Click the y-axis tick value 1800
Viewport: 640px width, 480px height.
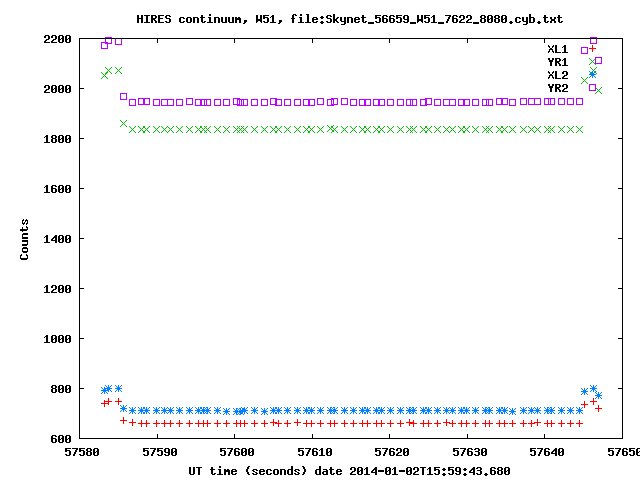point(57,139)
